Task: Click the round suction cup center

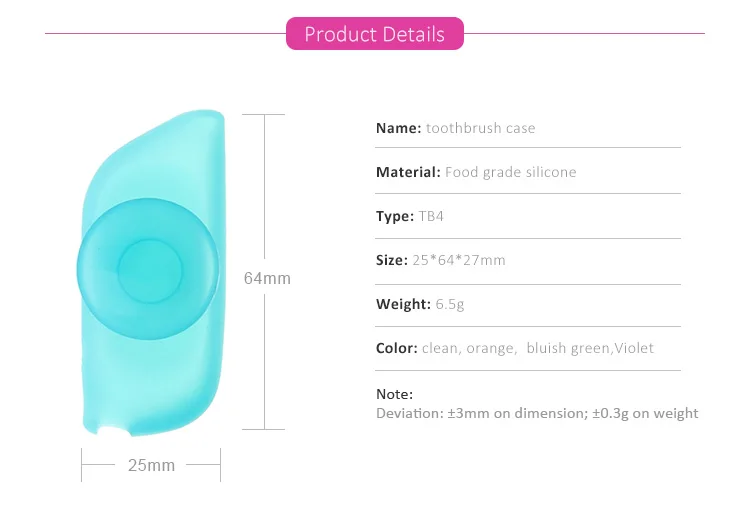Action: pyautogui.click(x=150, y=269)
